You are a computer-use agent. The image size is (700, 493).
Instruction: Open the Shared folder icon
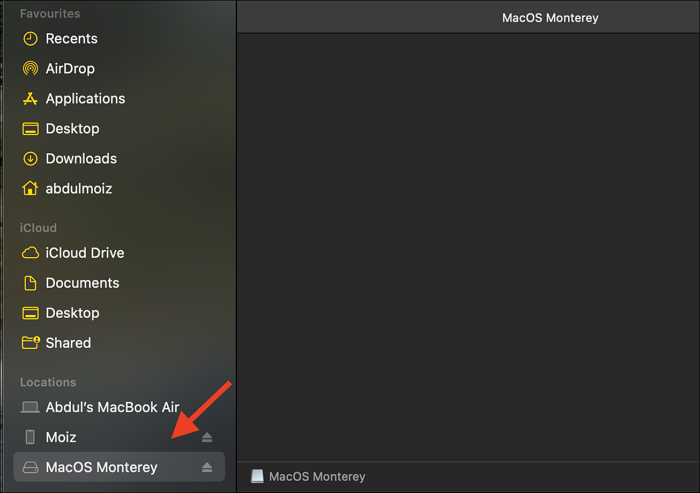30,343
